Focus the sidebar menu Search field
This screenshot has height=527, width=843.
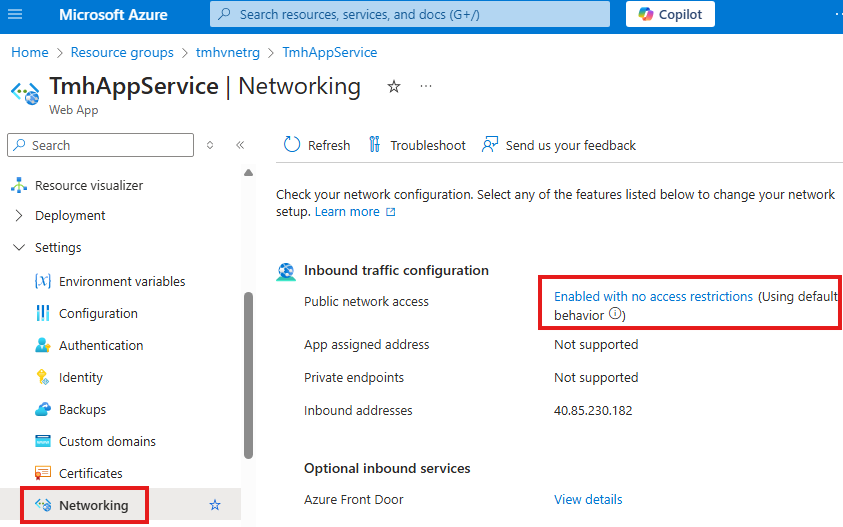coord(101,145)
